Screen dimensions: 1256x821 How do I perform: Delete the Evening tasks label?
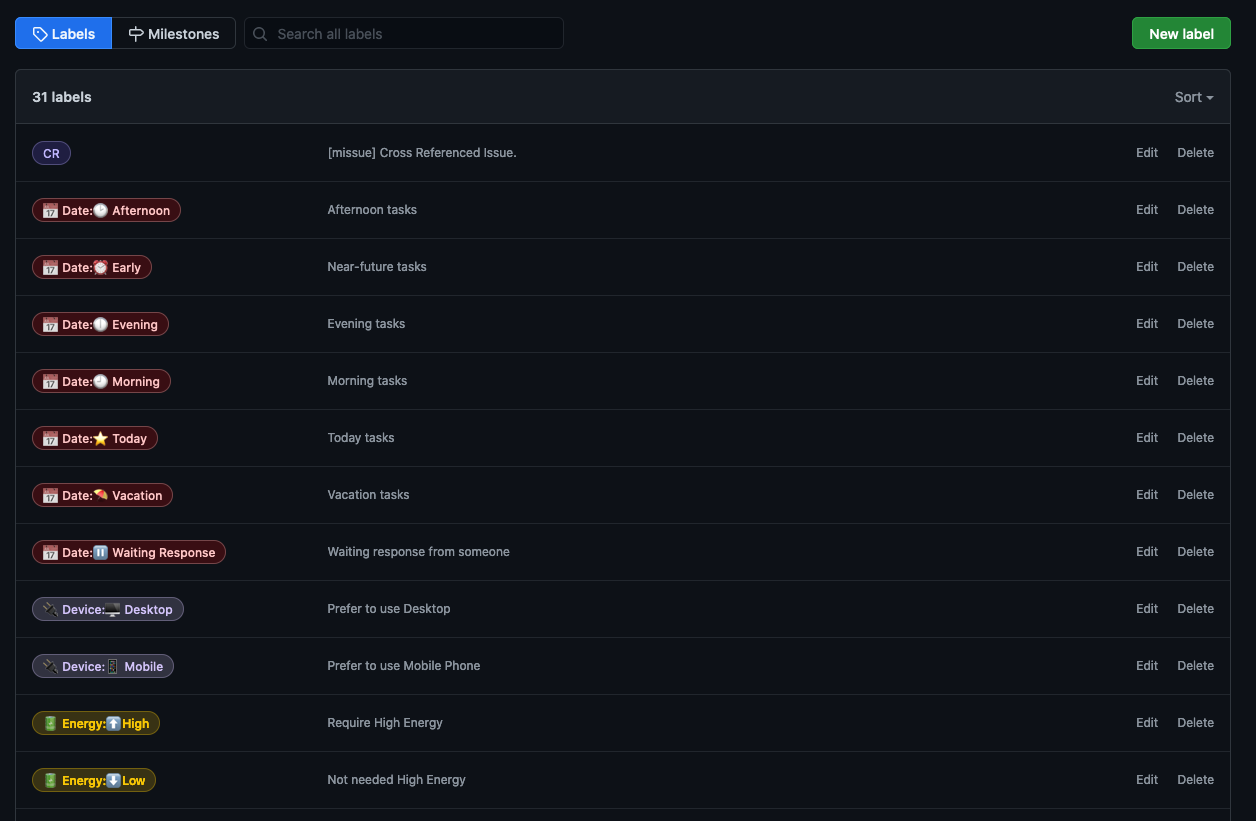tap(1195, 324)
